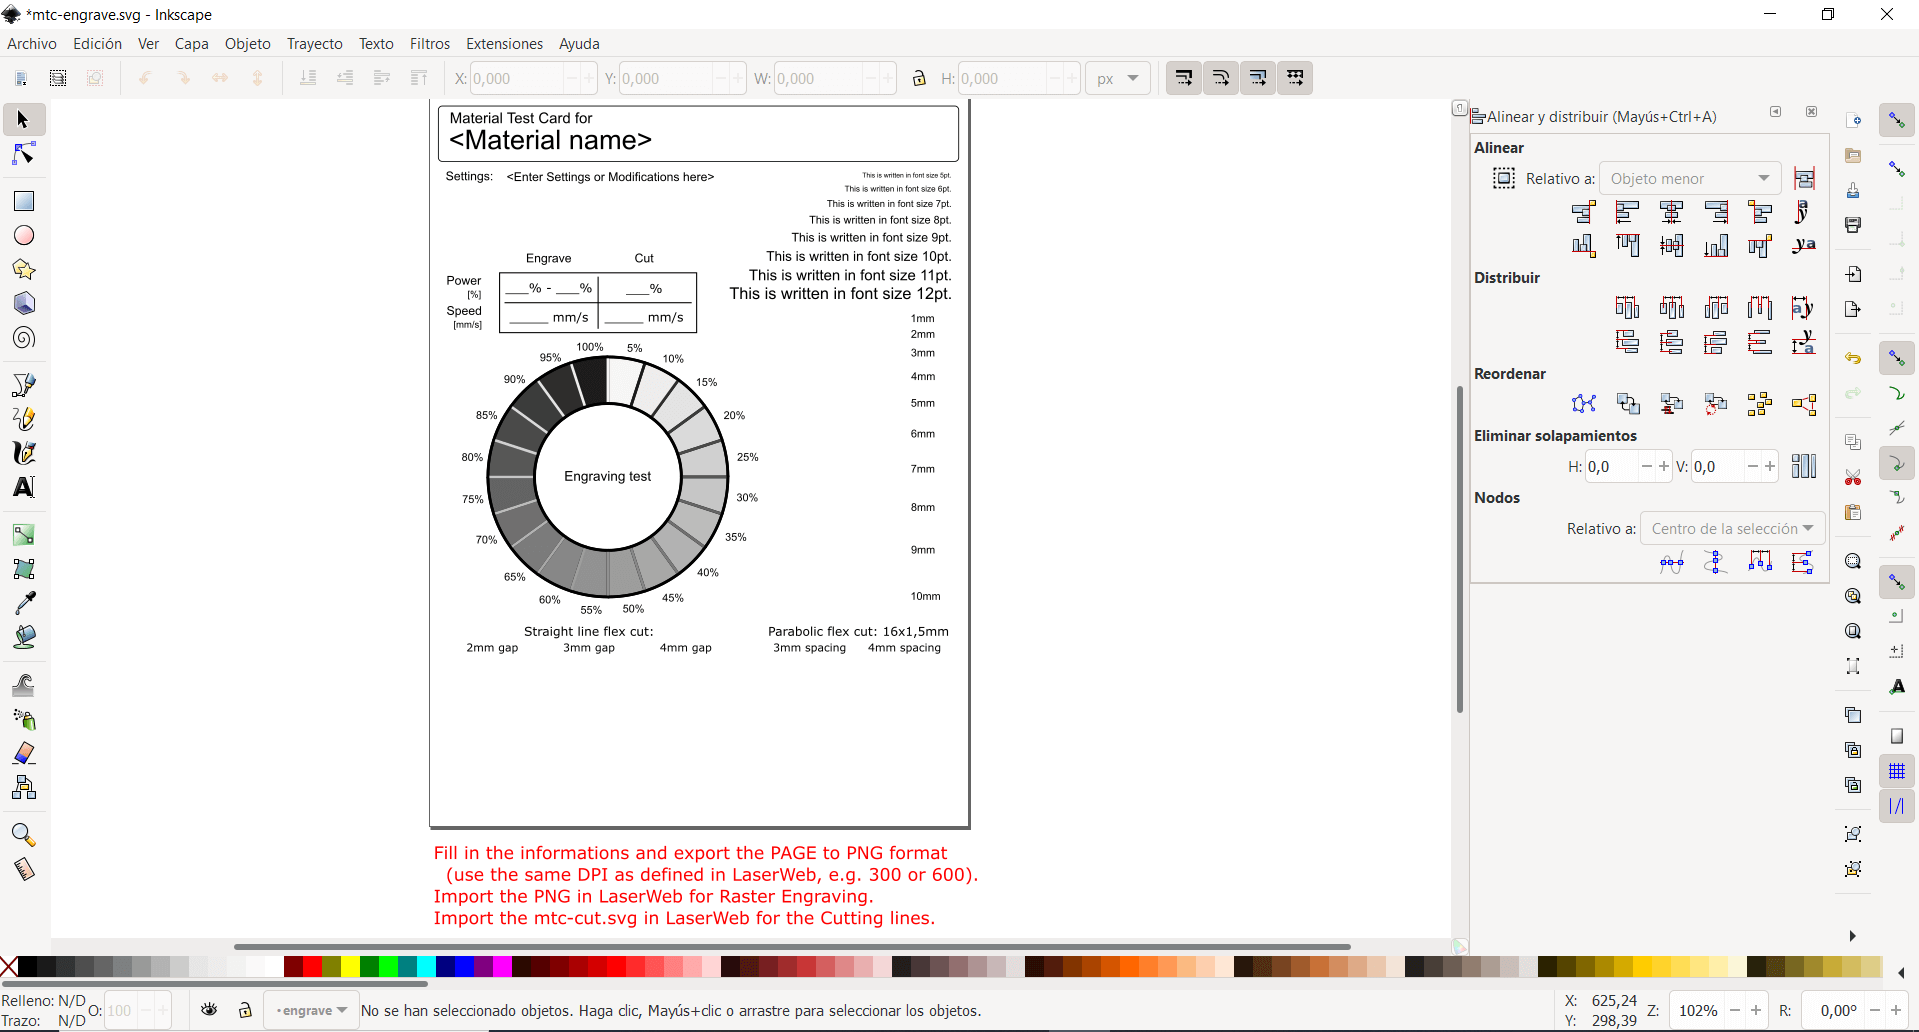The height and width of the screenshot is (1032, 1919).
Task: Toggle move patterns with objects
Action: coord(1295,78)
